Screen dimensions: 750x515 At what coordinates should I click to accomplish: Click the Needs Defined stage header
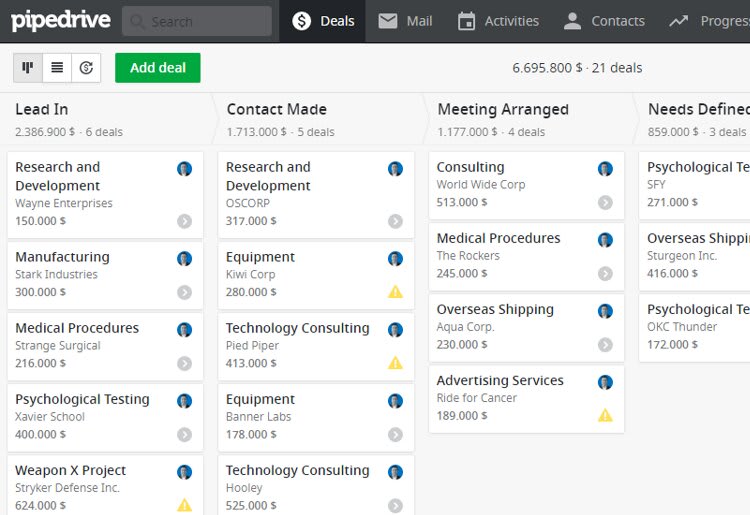(692, 119)
